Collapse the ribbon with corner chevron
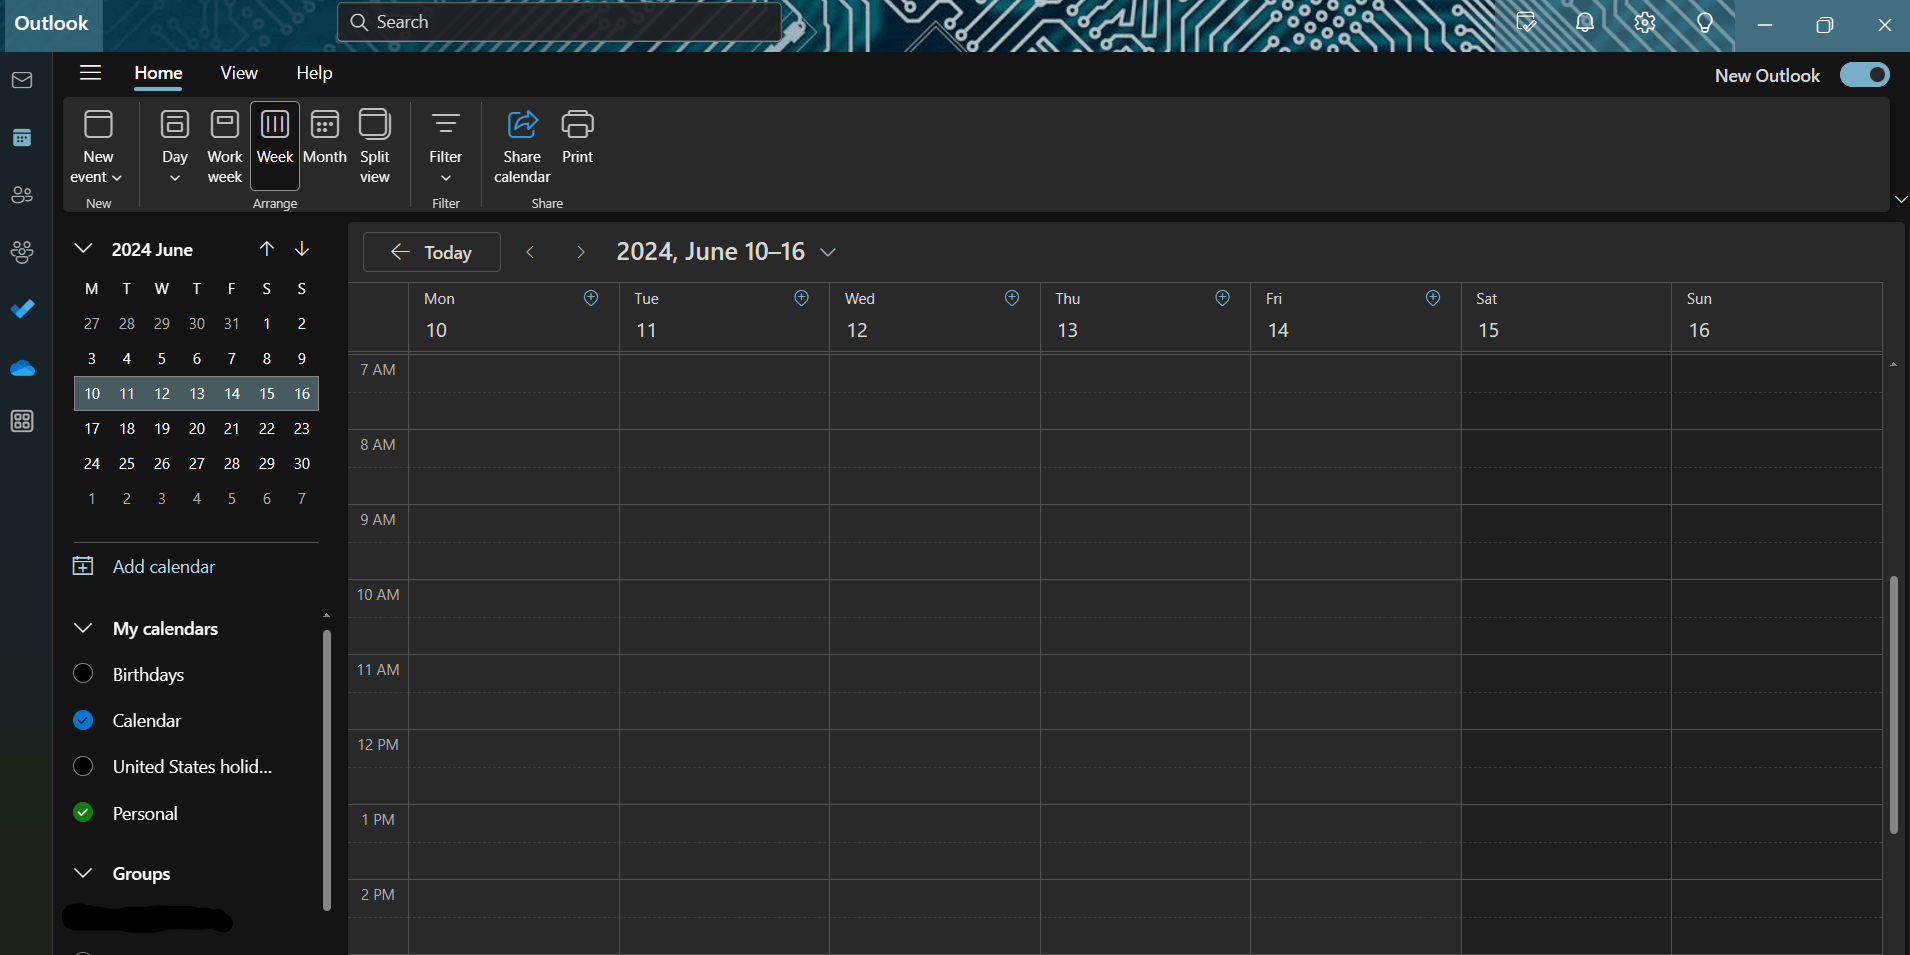 pyautogui.click(x=1901, y=199)
